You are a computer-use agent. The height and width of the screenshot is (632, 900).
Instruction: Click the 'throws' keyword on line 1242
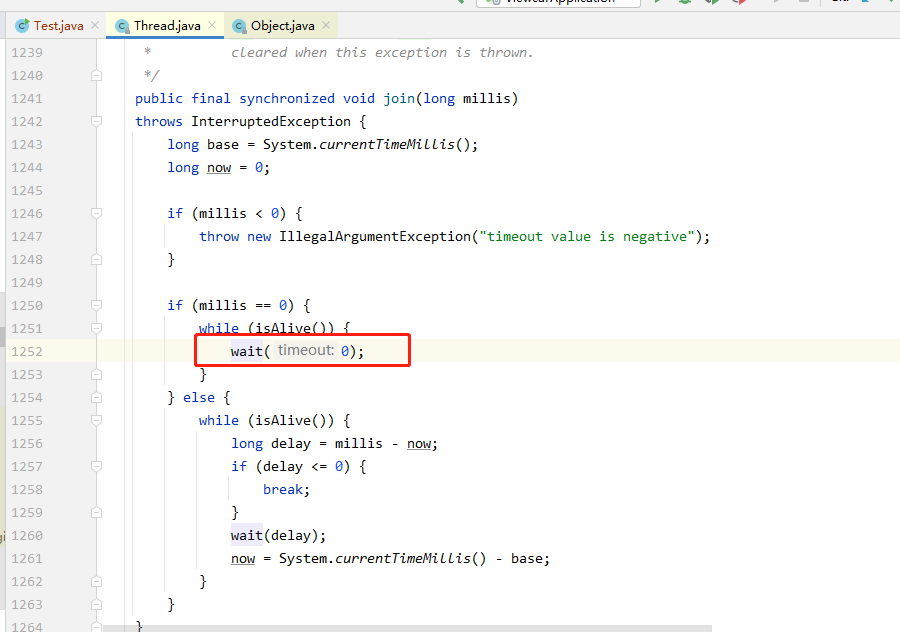point(159,122)
